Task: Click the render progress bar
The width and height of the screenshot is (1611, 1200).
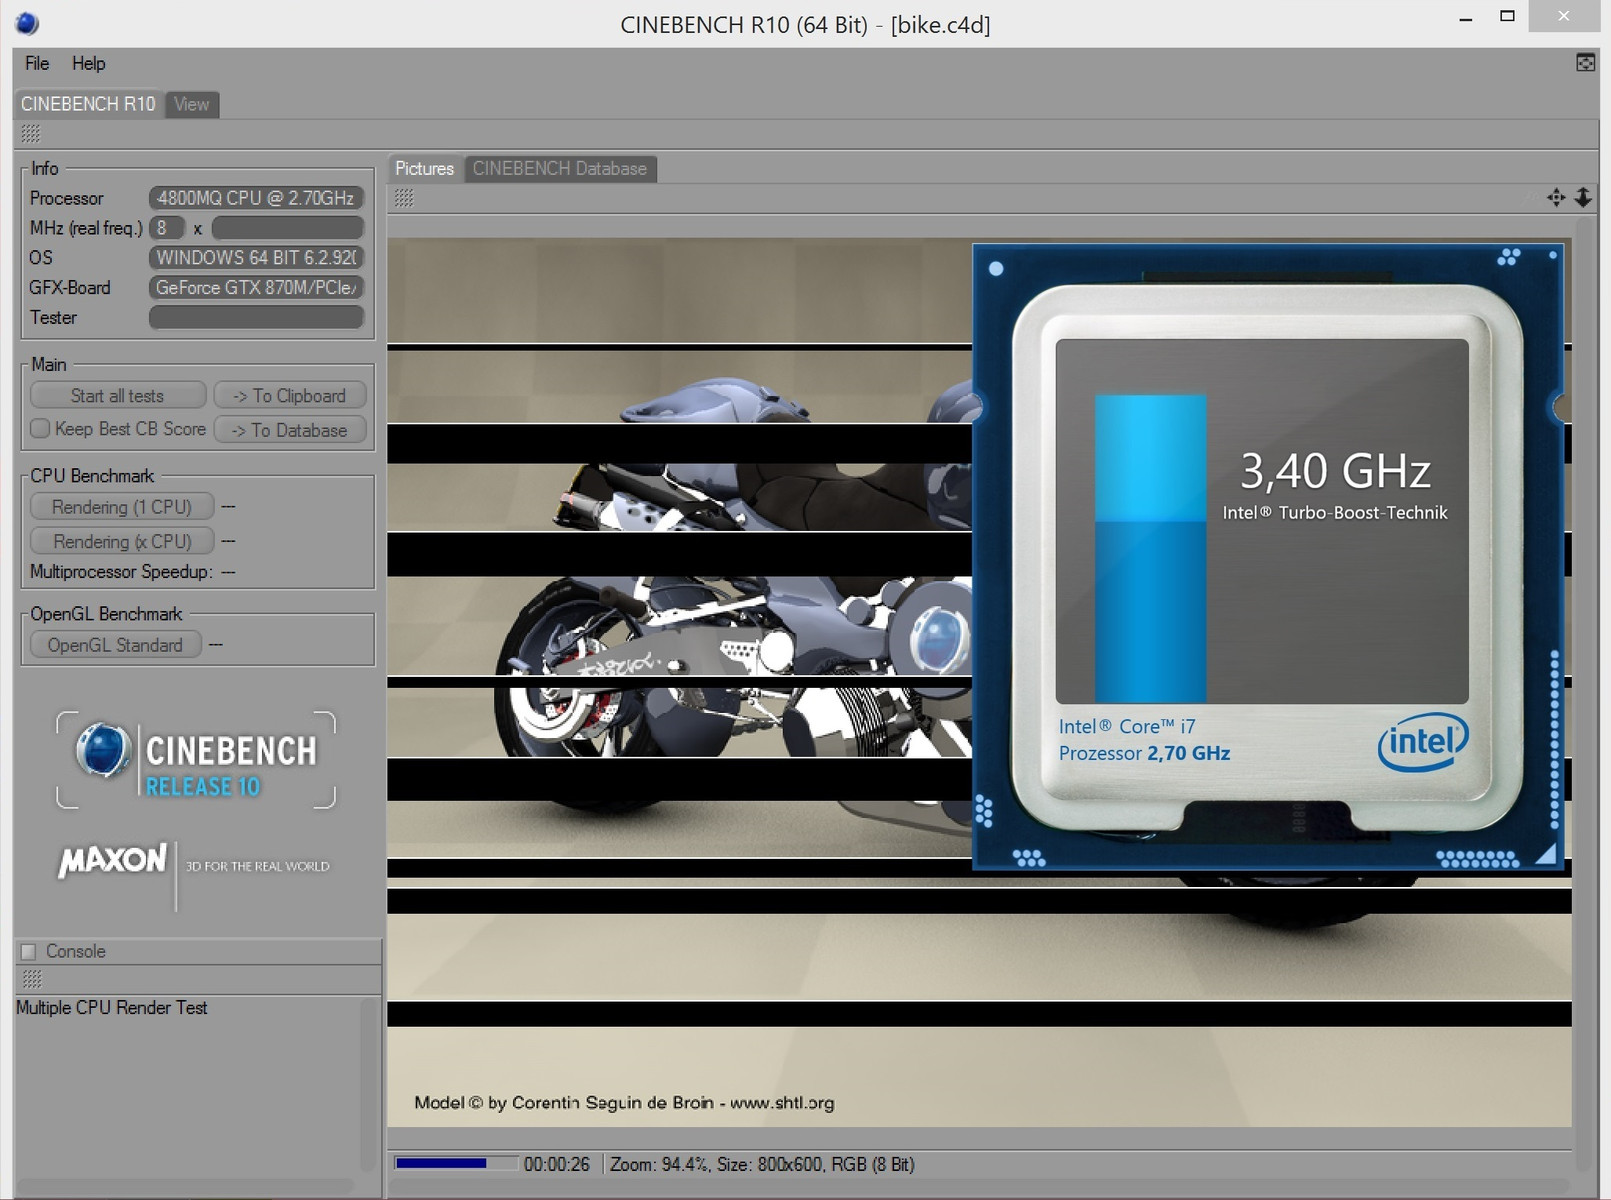Action: (x=456, y=1163)
